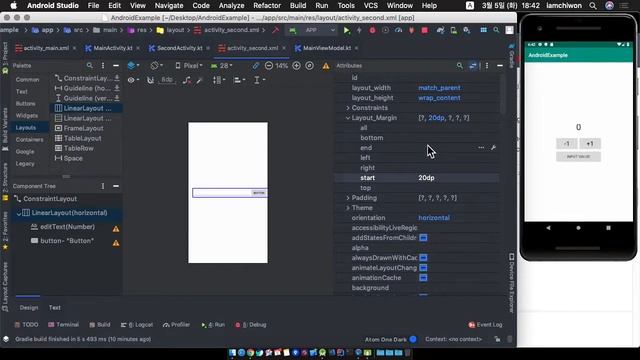Click the ellipsis button on end row
Screen dimensions: 640x360
(481, 148)
